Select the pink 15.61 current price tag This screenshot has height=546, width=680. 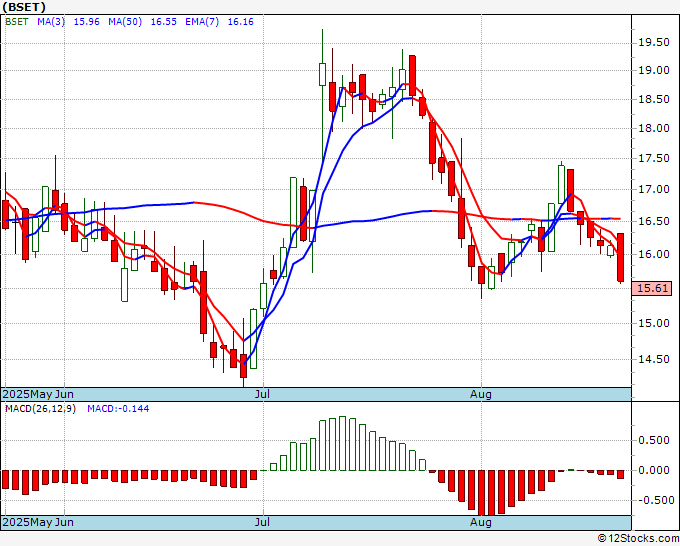point(652,288)
